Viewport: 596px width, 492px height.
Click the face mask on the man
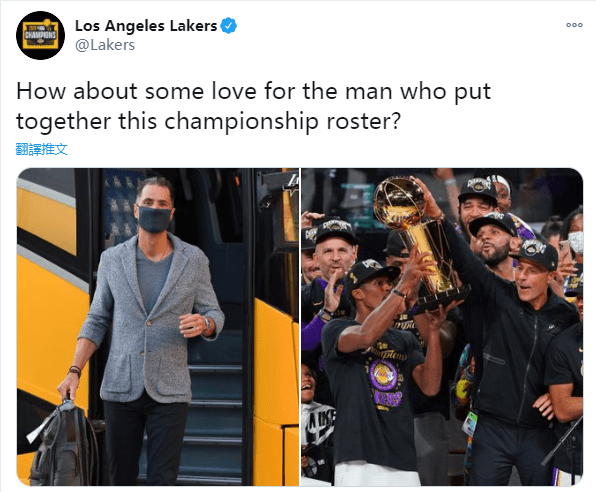154,219
